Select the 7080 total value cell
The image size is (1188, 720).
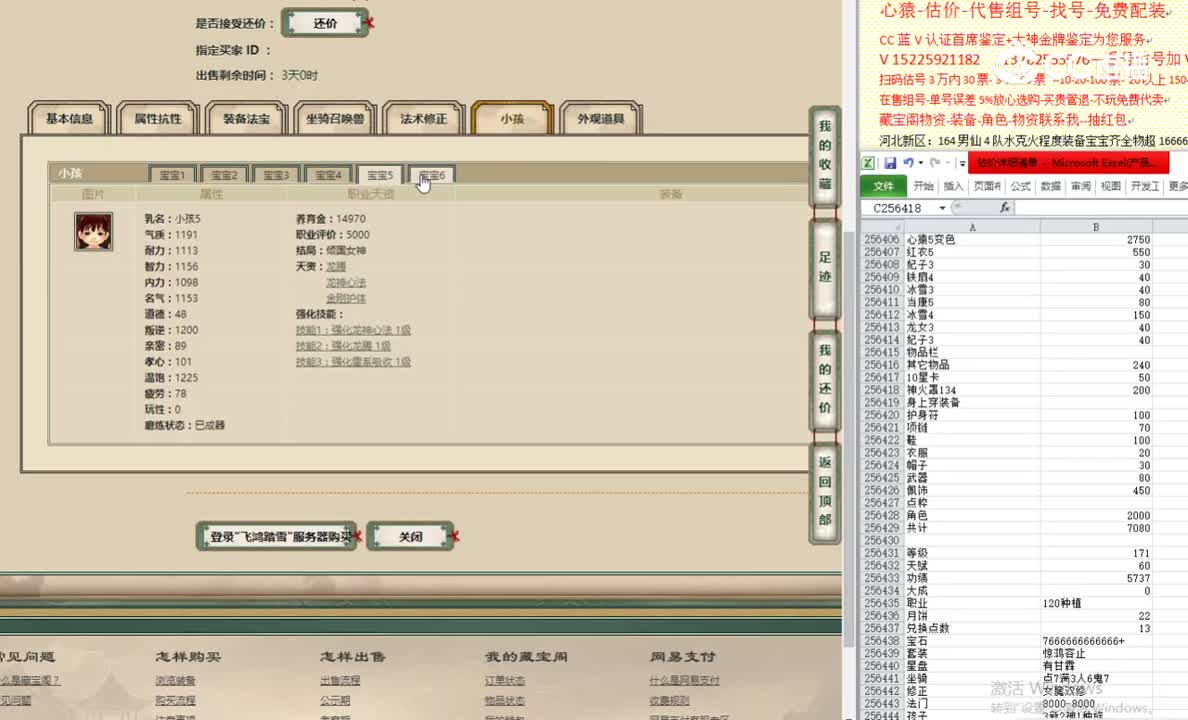(x=1096, y=527)
